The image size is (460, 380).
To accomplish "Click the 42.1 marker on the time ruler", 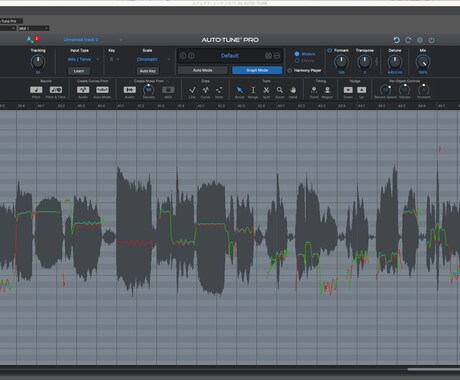I will click(201, 106).
